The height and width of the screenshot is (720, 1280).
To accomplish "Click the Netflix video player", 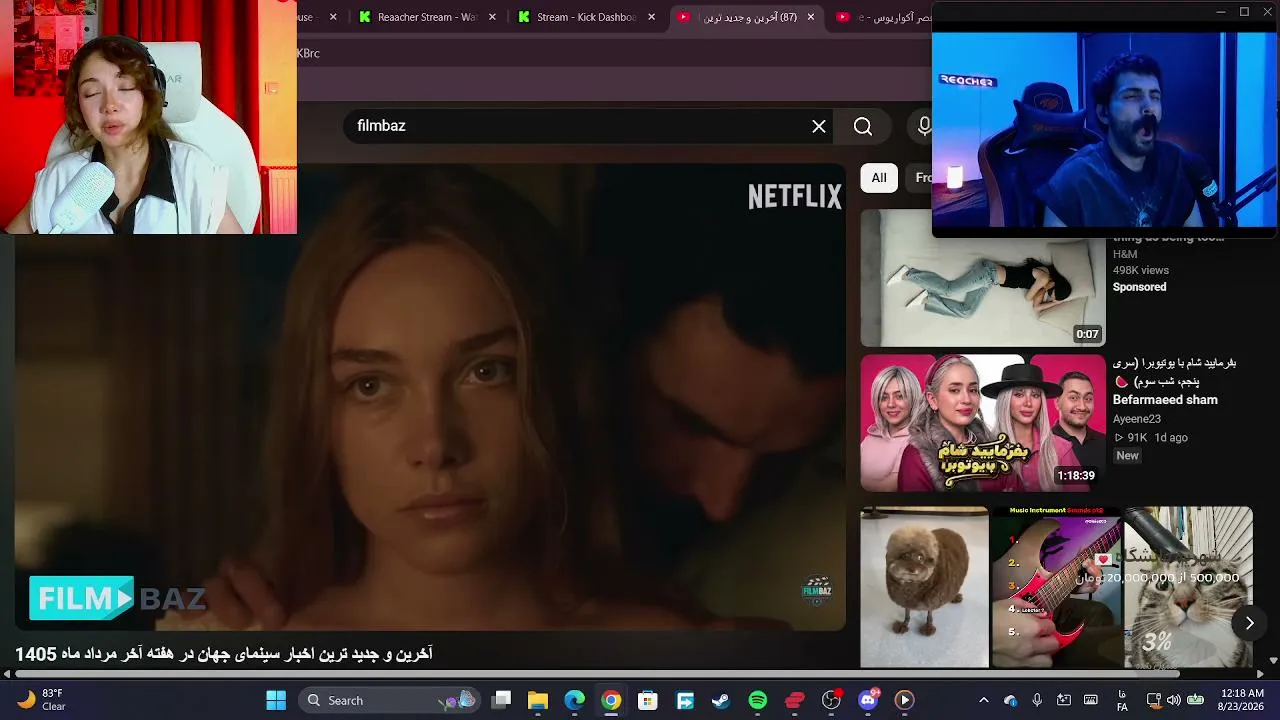I will (430, 398).
